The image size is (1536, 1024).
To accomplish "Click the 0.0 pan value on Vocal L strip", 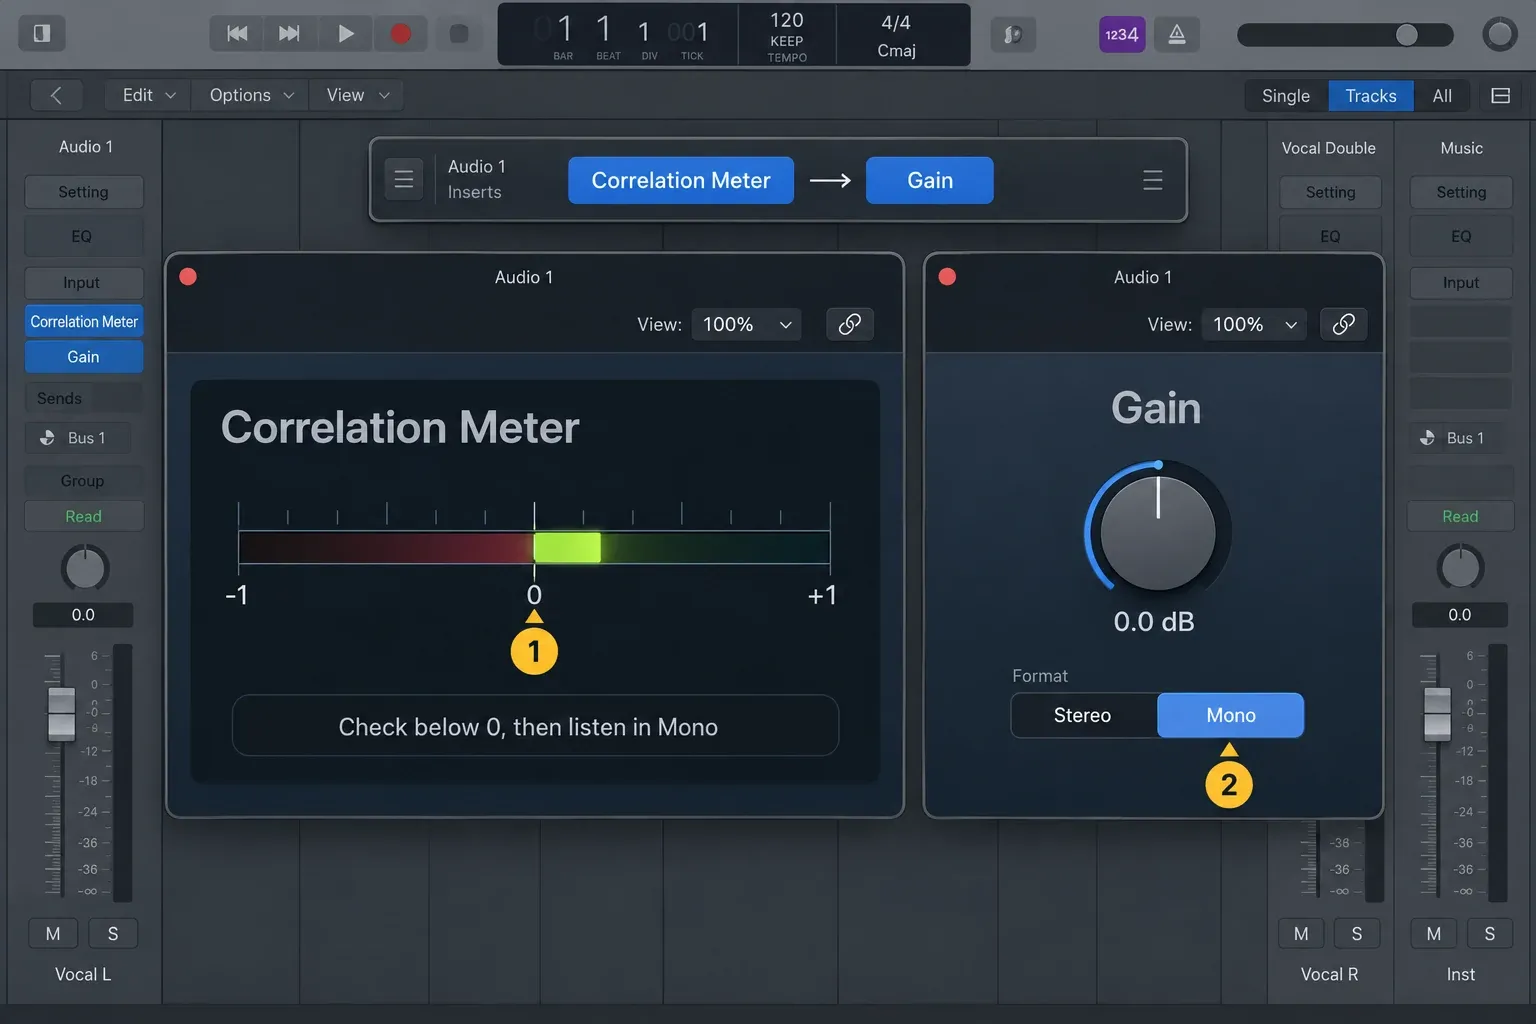I will [83, 615].
